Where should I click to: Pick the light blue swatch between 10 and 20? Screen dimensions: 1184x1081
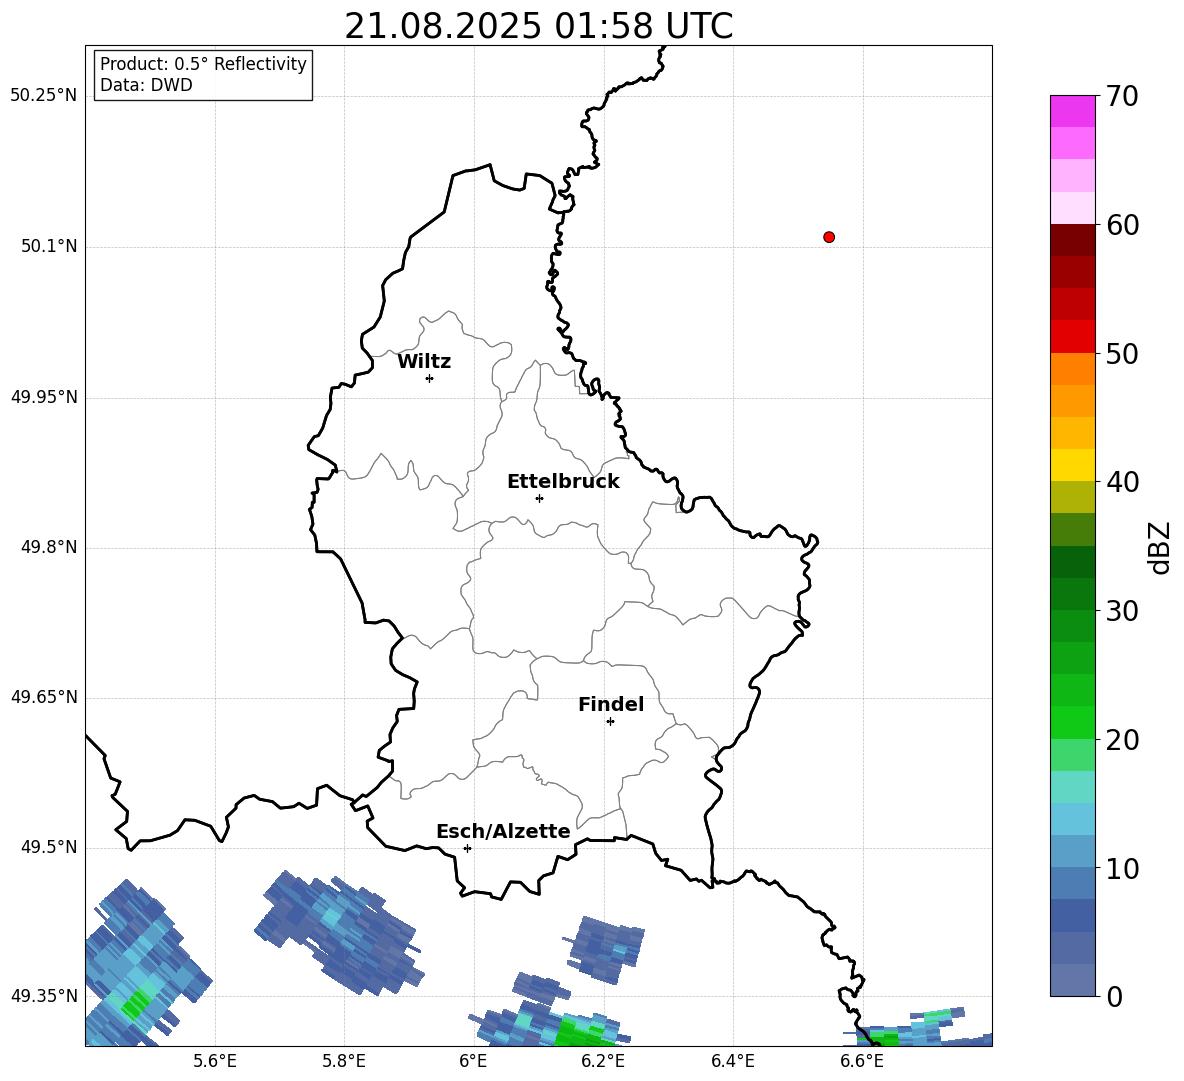(x=1072, y=819)
